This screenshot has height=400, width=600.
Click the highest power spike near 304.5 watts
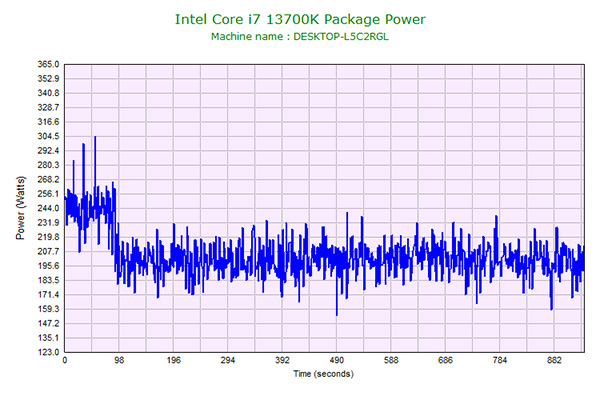[x=95, y=137]
